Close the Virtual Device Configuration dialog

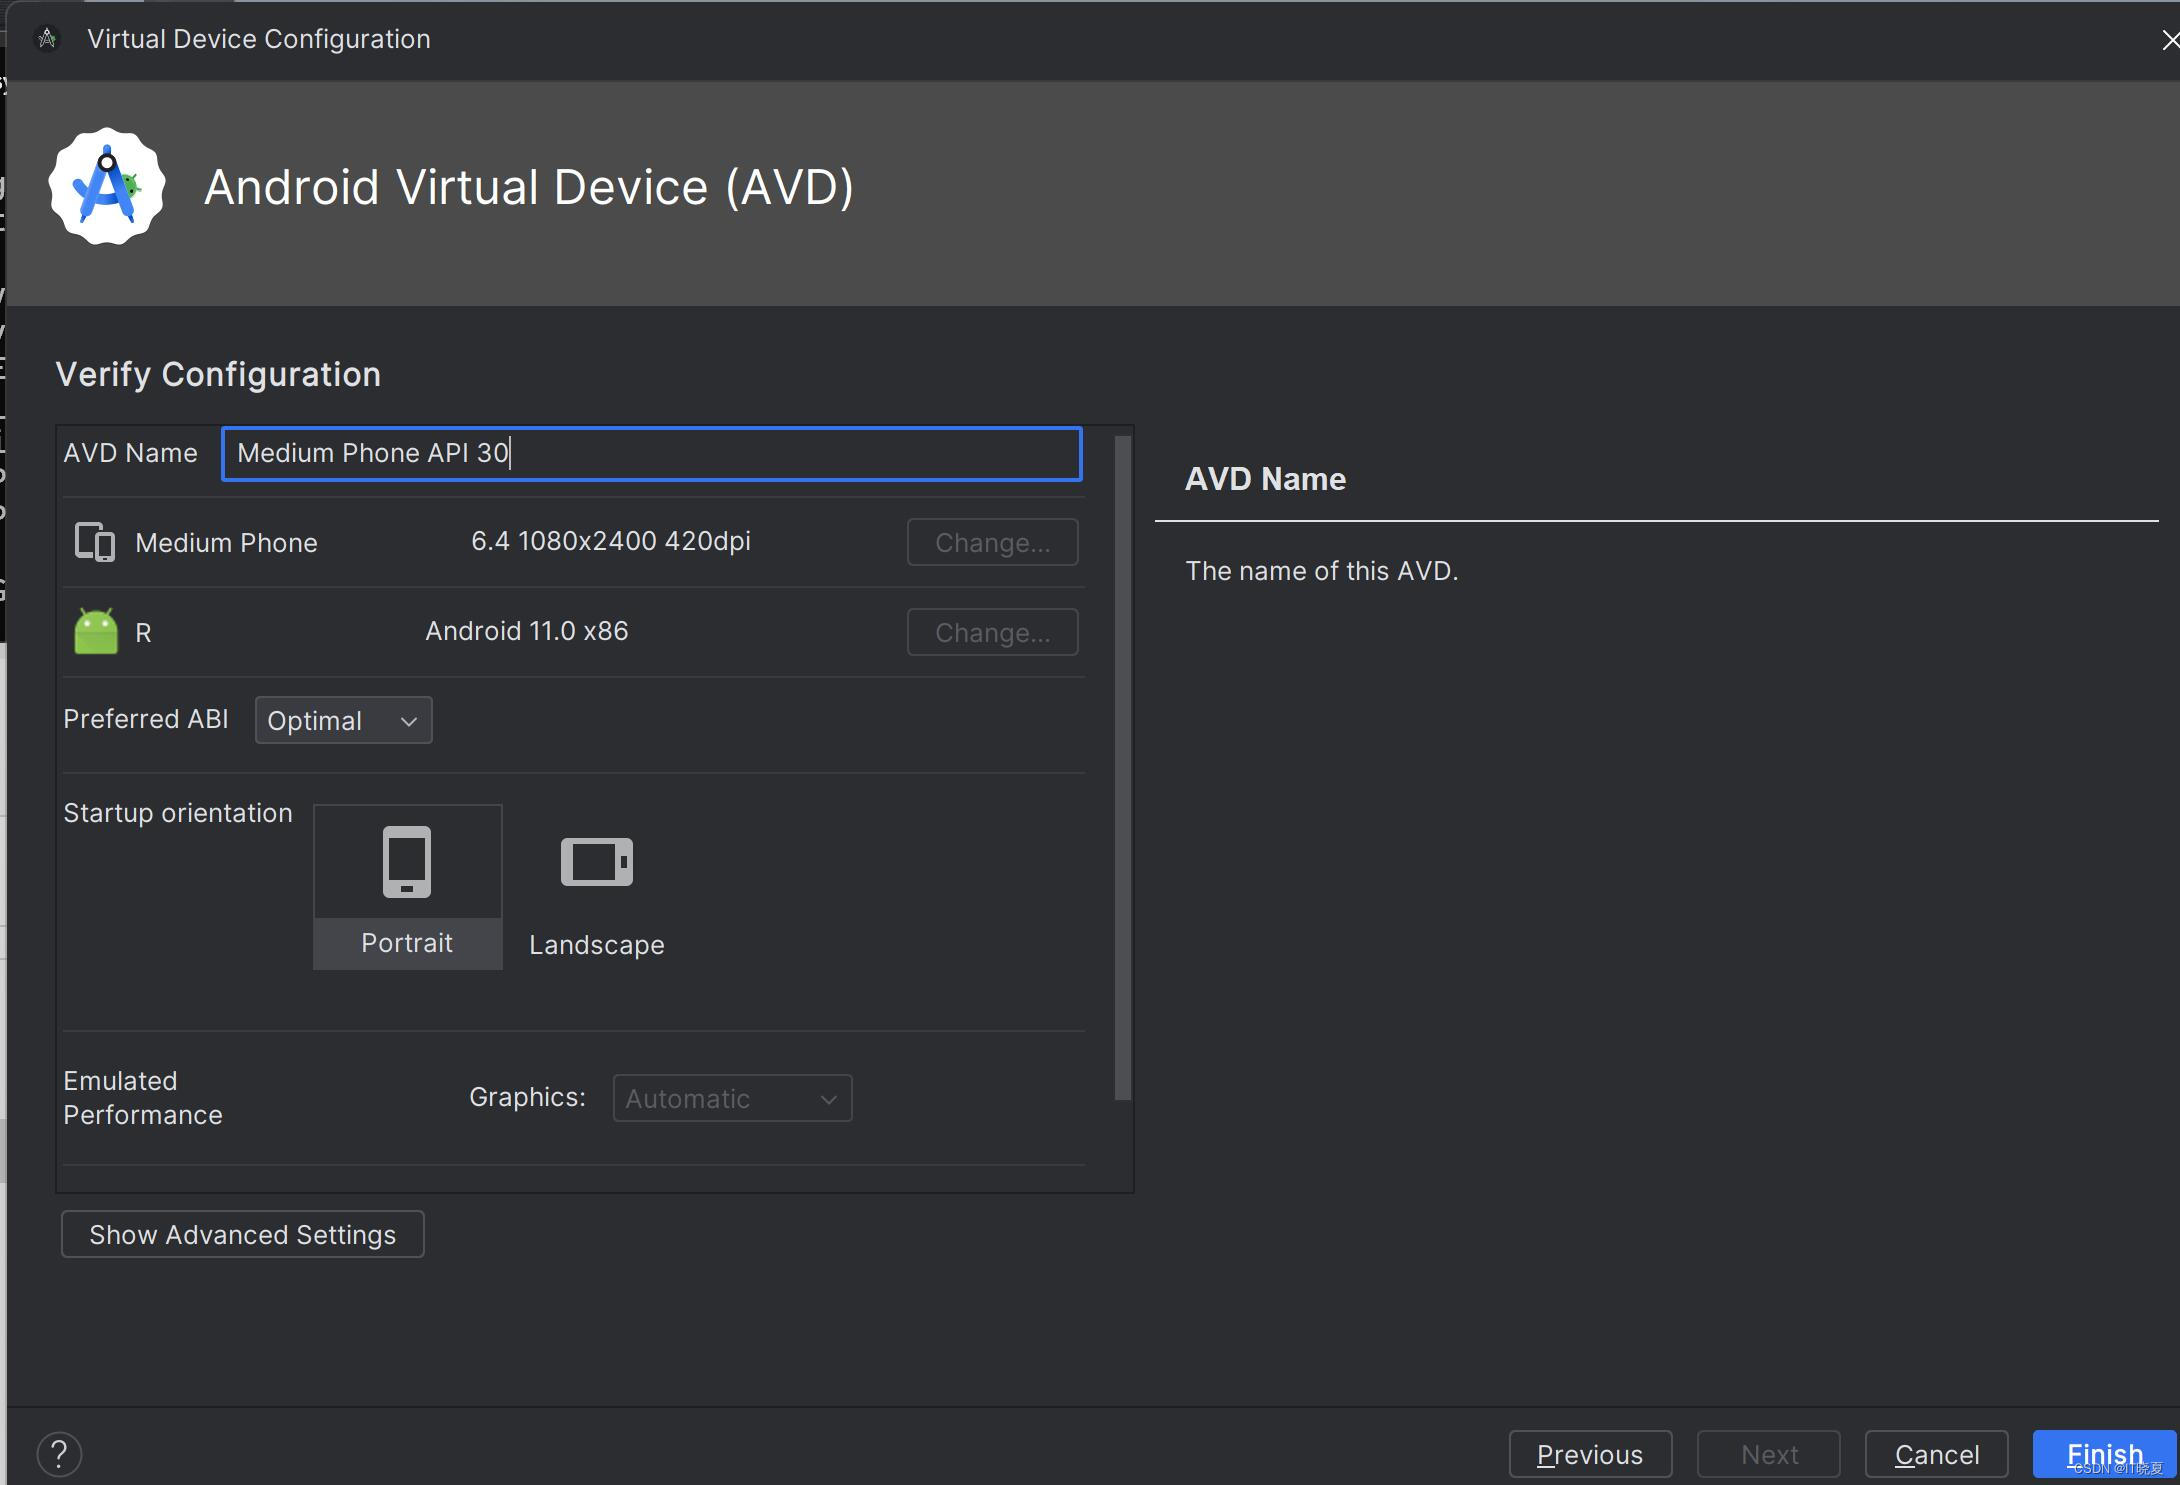pos(2170,40)
